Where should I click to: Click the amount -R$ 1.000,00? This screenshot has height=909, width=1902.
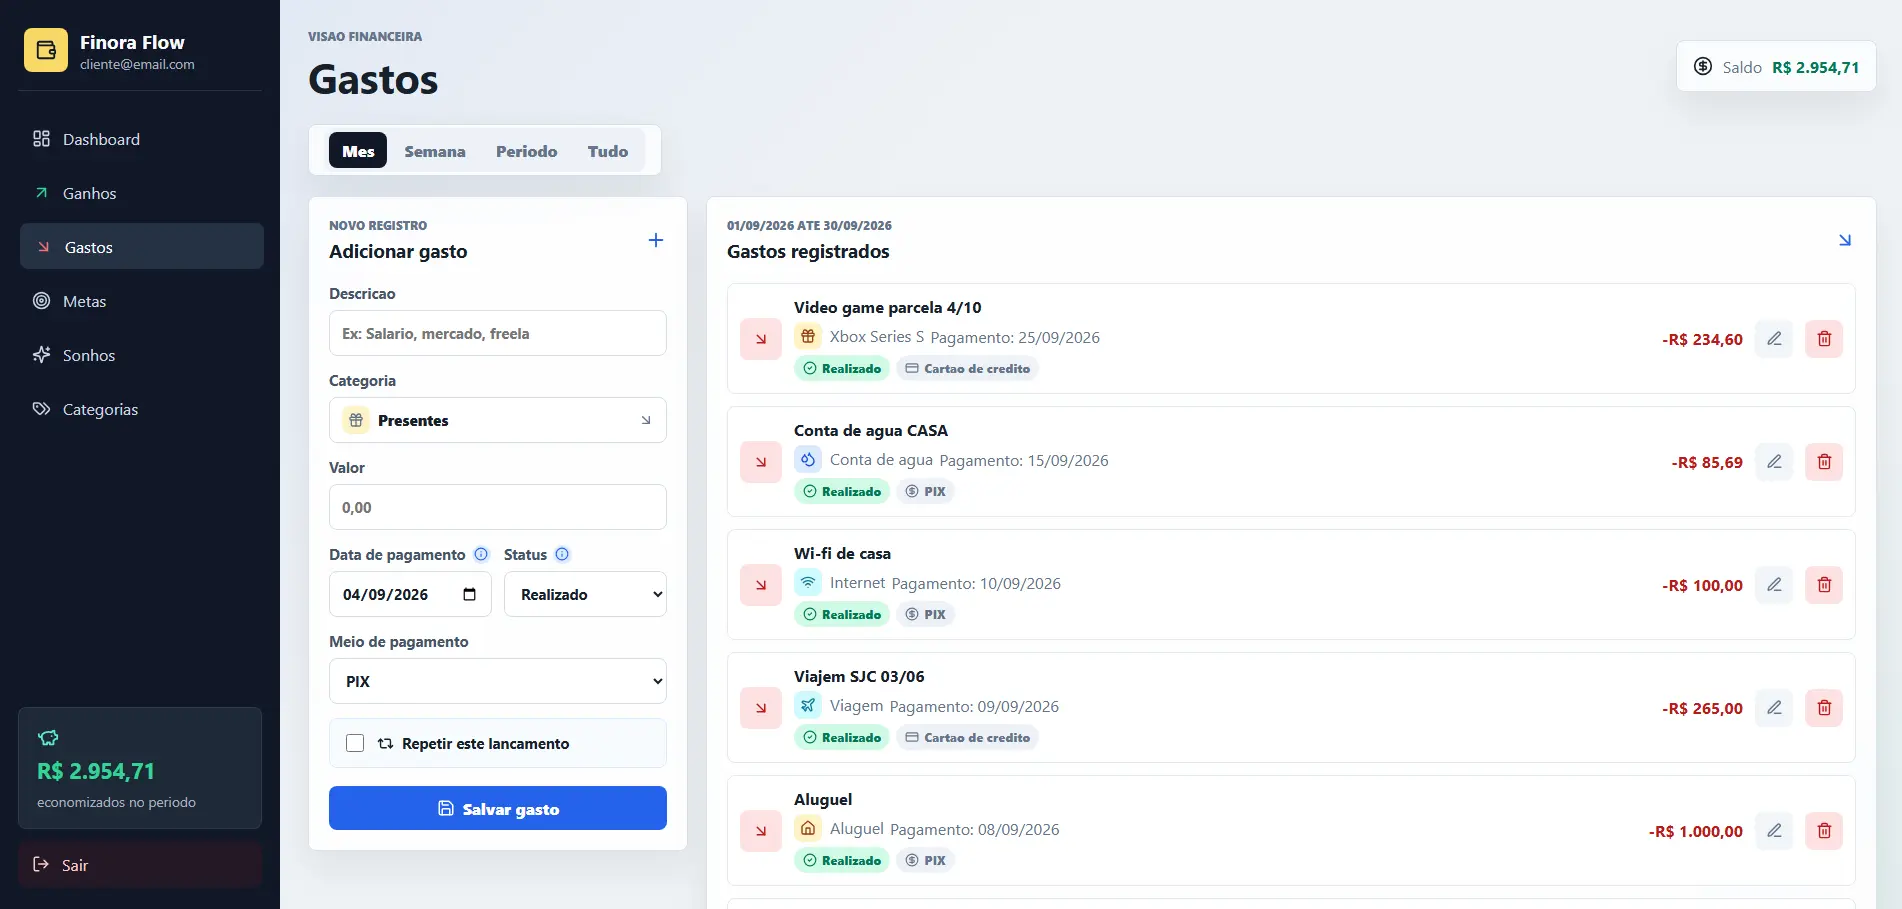pyautogui.click(x=1696, y=831)
